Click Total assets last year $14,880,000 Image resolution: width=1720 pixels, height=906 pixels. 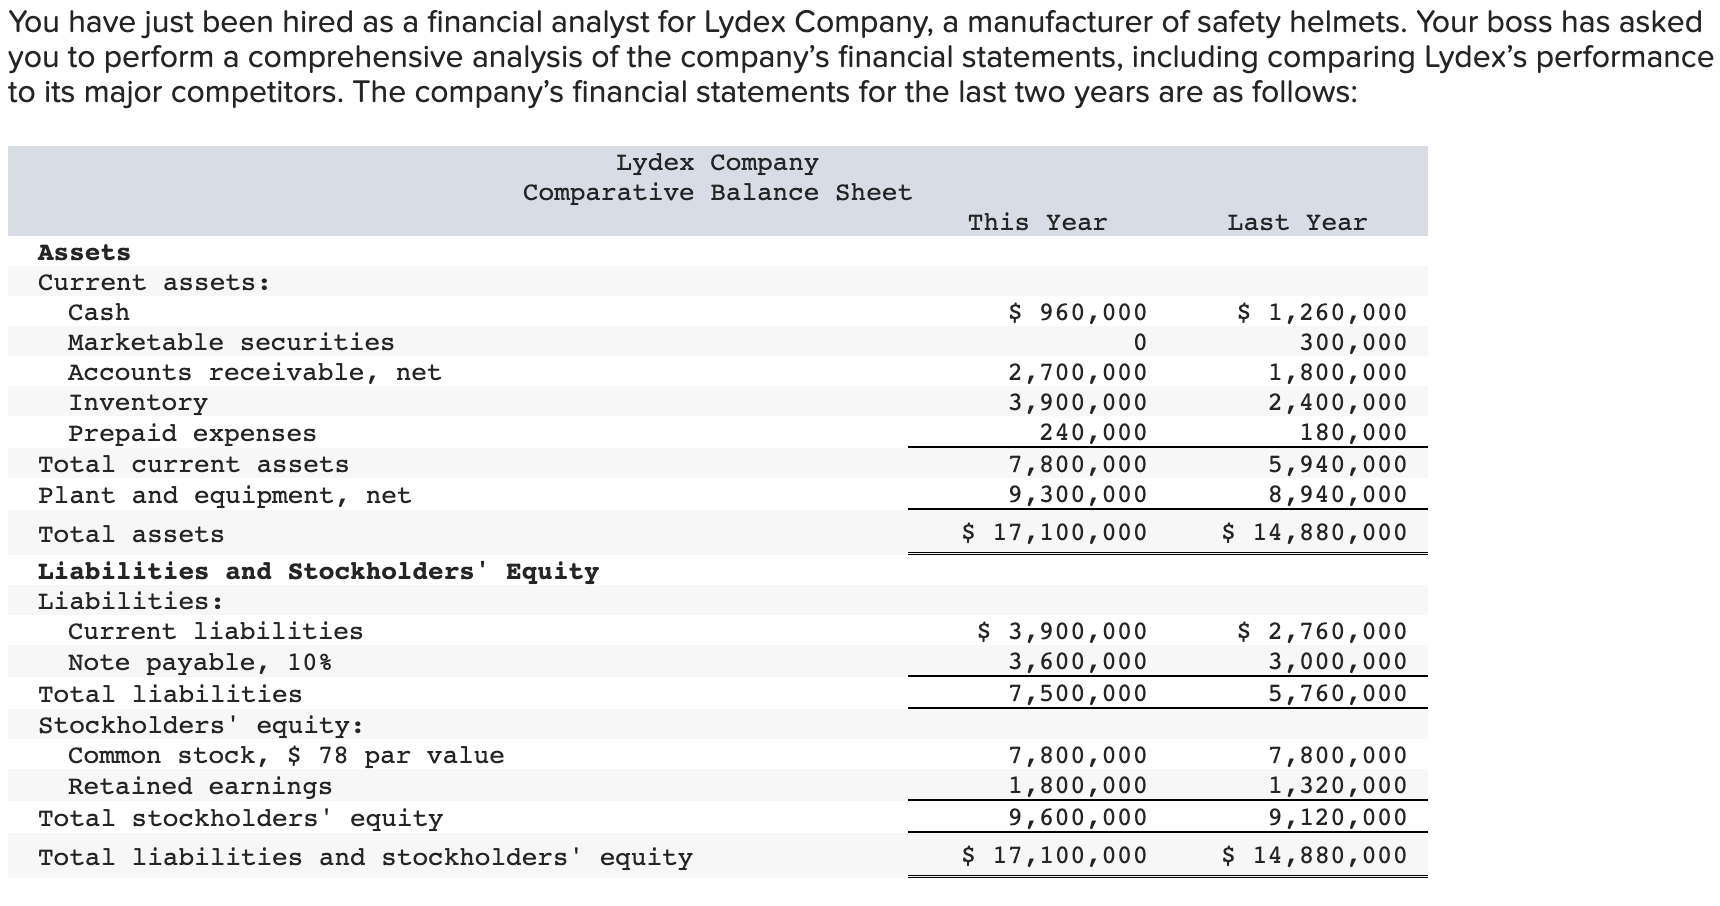(1314, 533)
